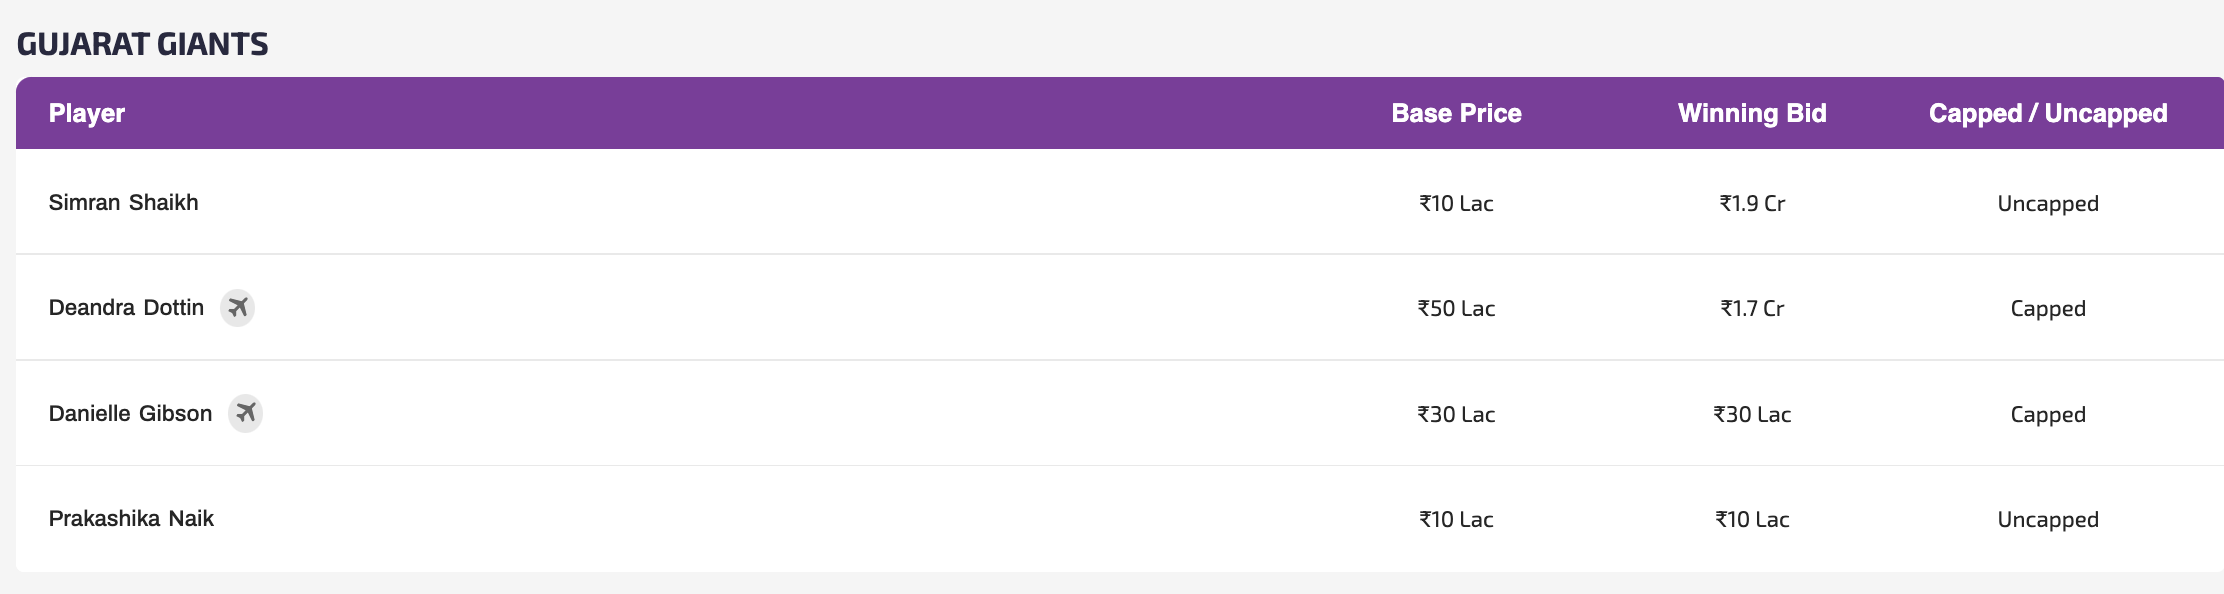Click the Winning Bid column header

click(x=1752, y=113)
